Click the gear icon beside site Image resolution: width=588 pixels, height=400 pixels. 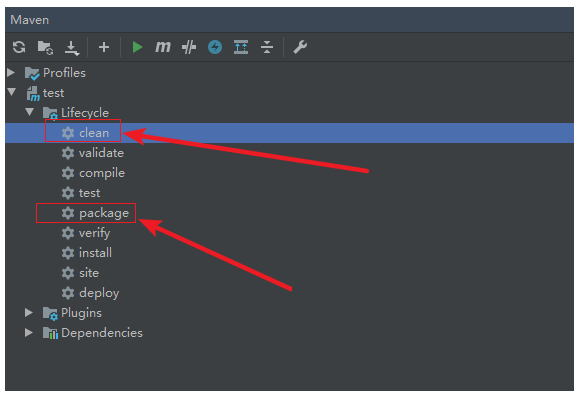coord(68,273)
